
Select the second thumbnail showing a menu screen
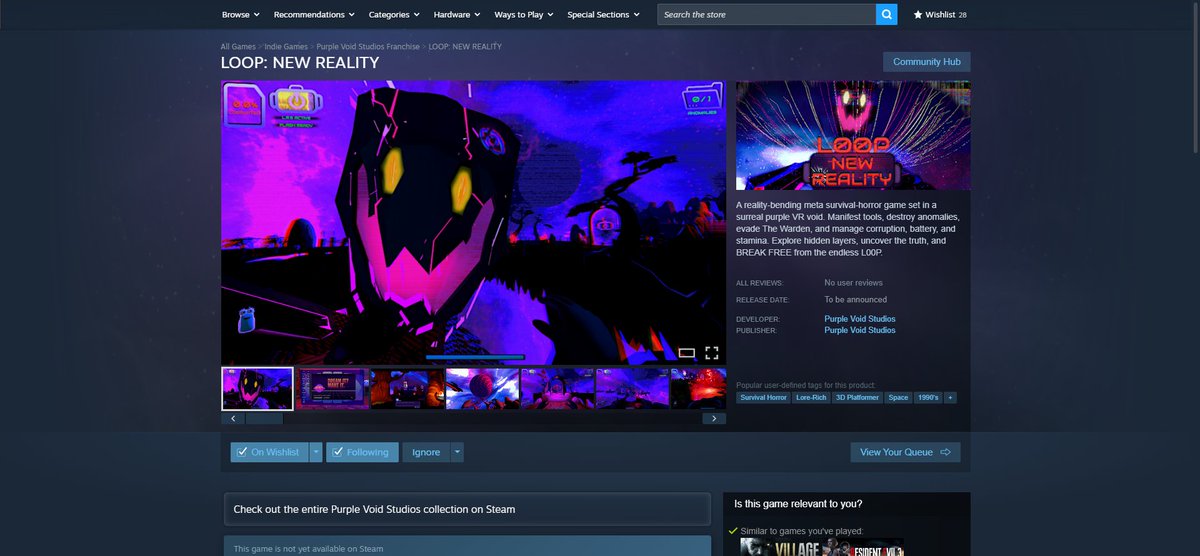[x=332, y=389]
